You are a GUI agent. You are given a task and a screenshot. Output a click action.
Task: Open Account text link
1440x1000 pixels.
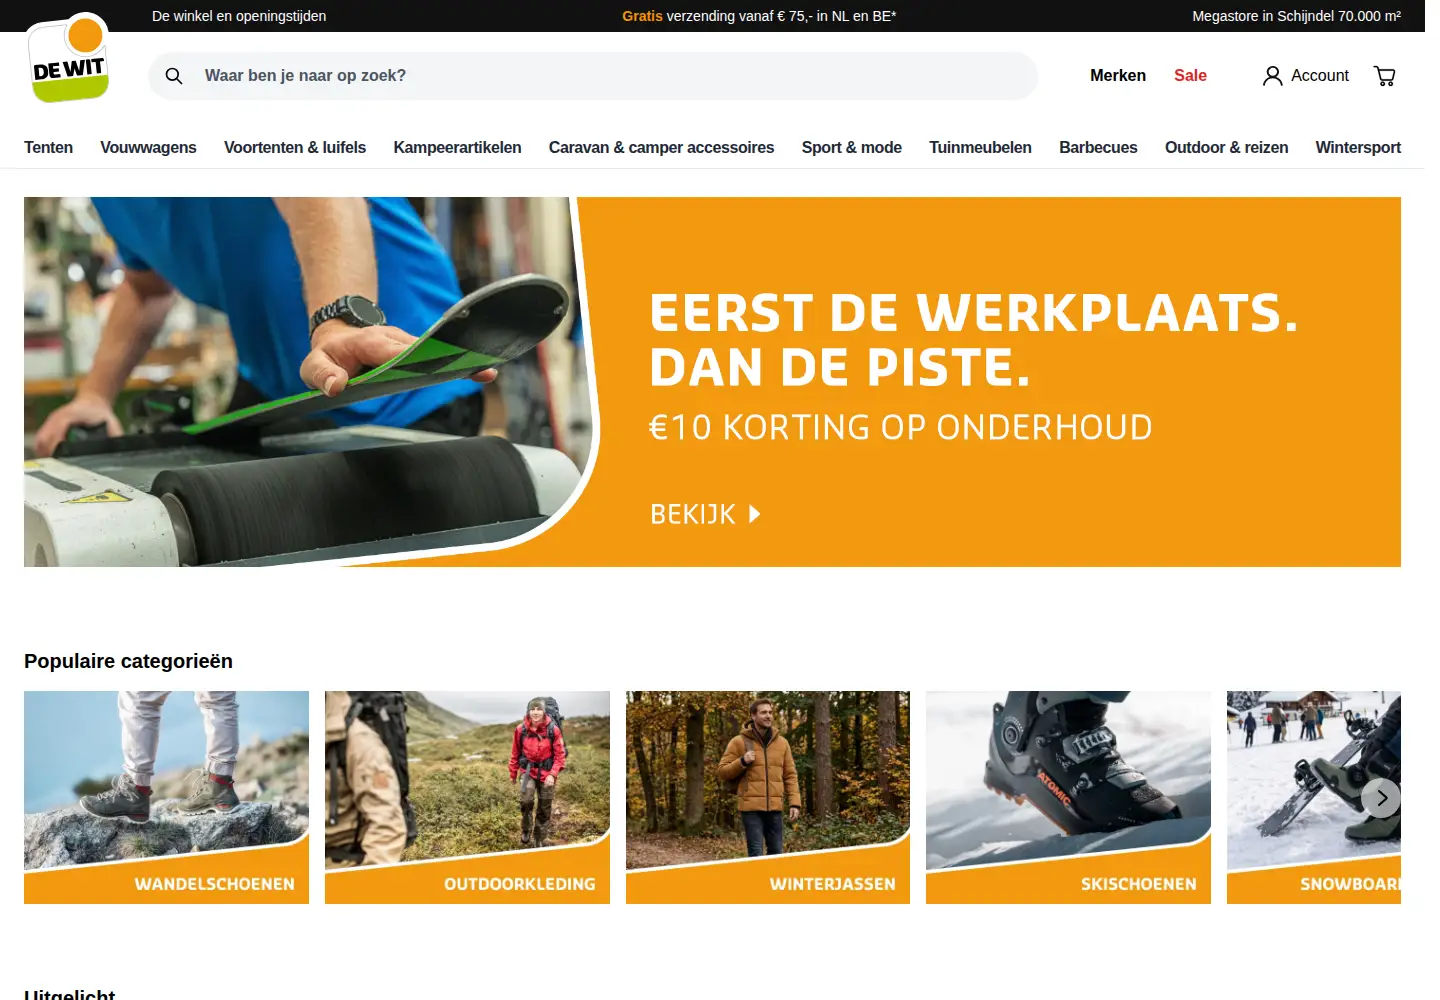[1319, 76]
